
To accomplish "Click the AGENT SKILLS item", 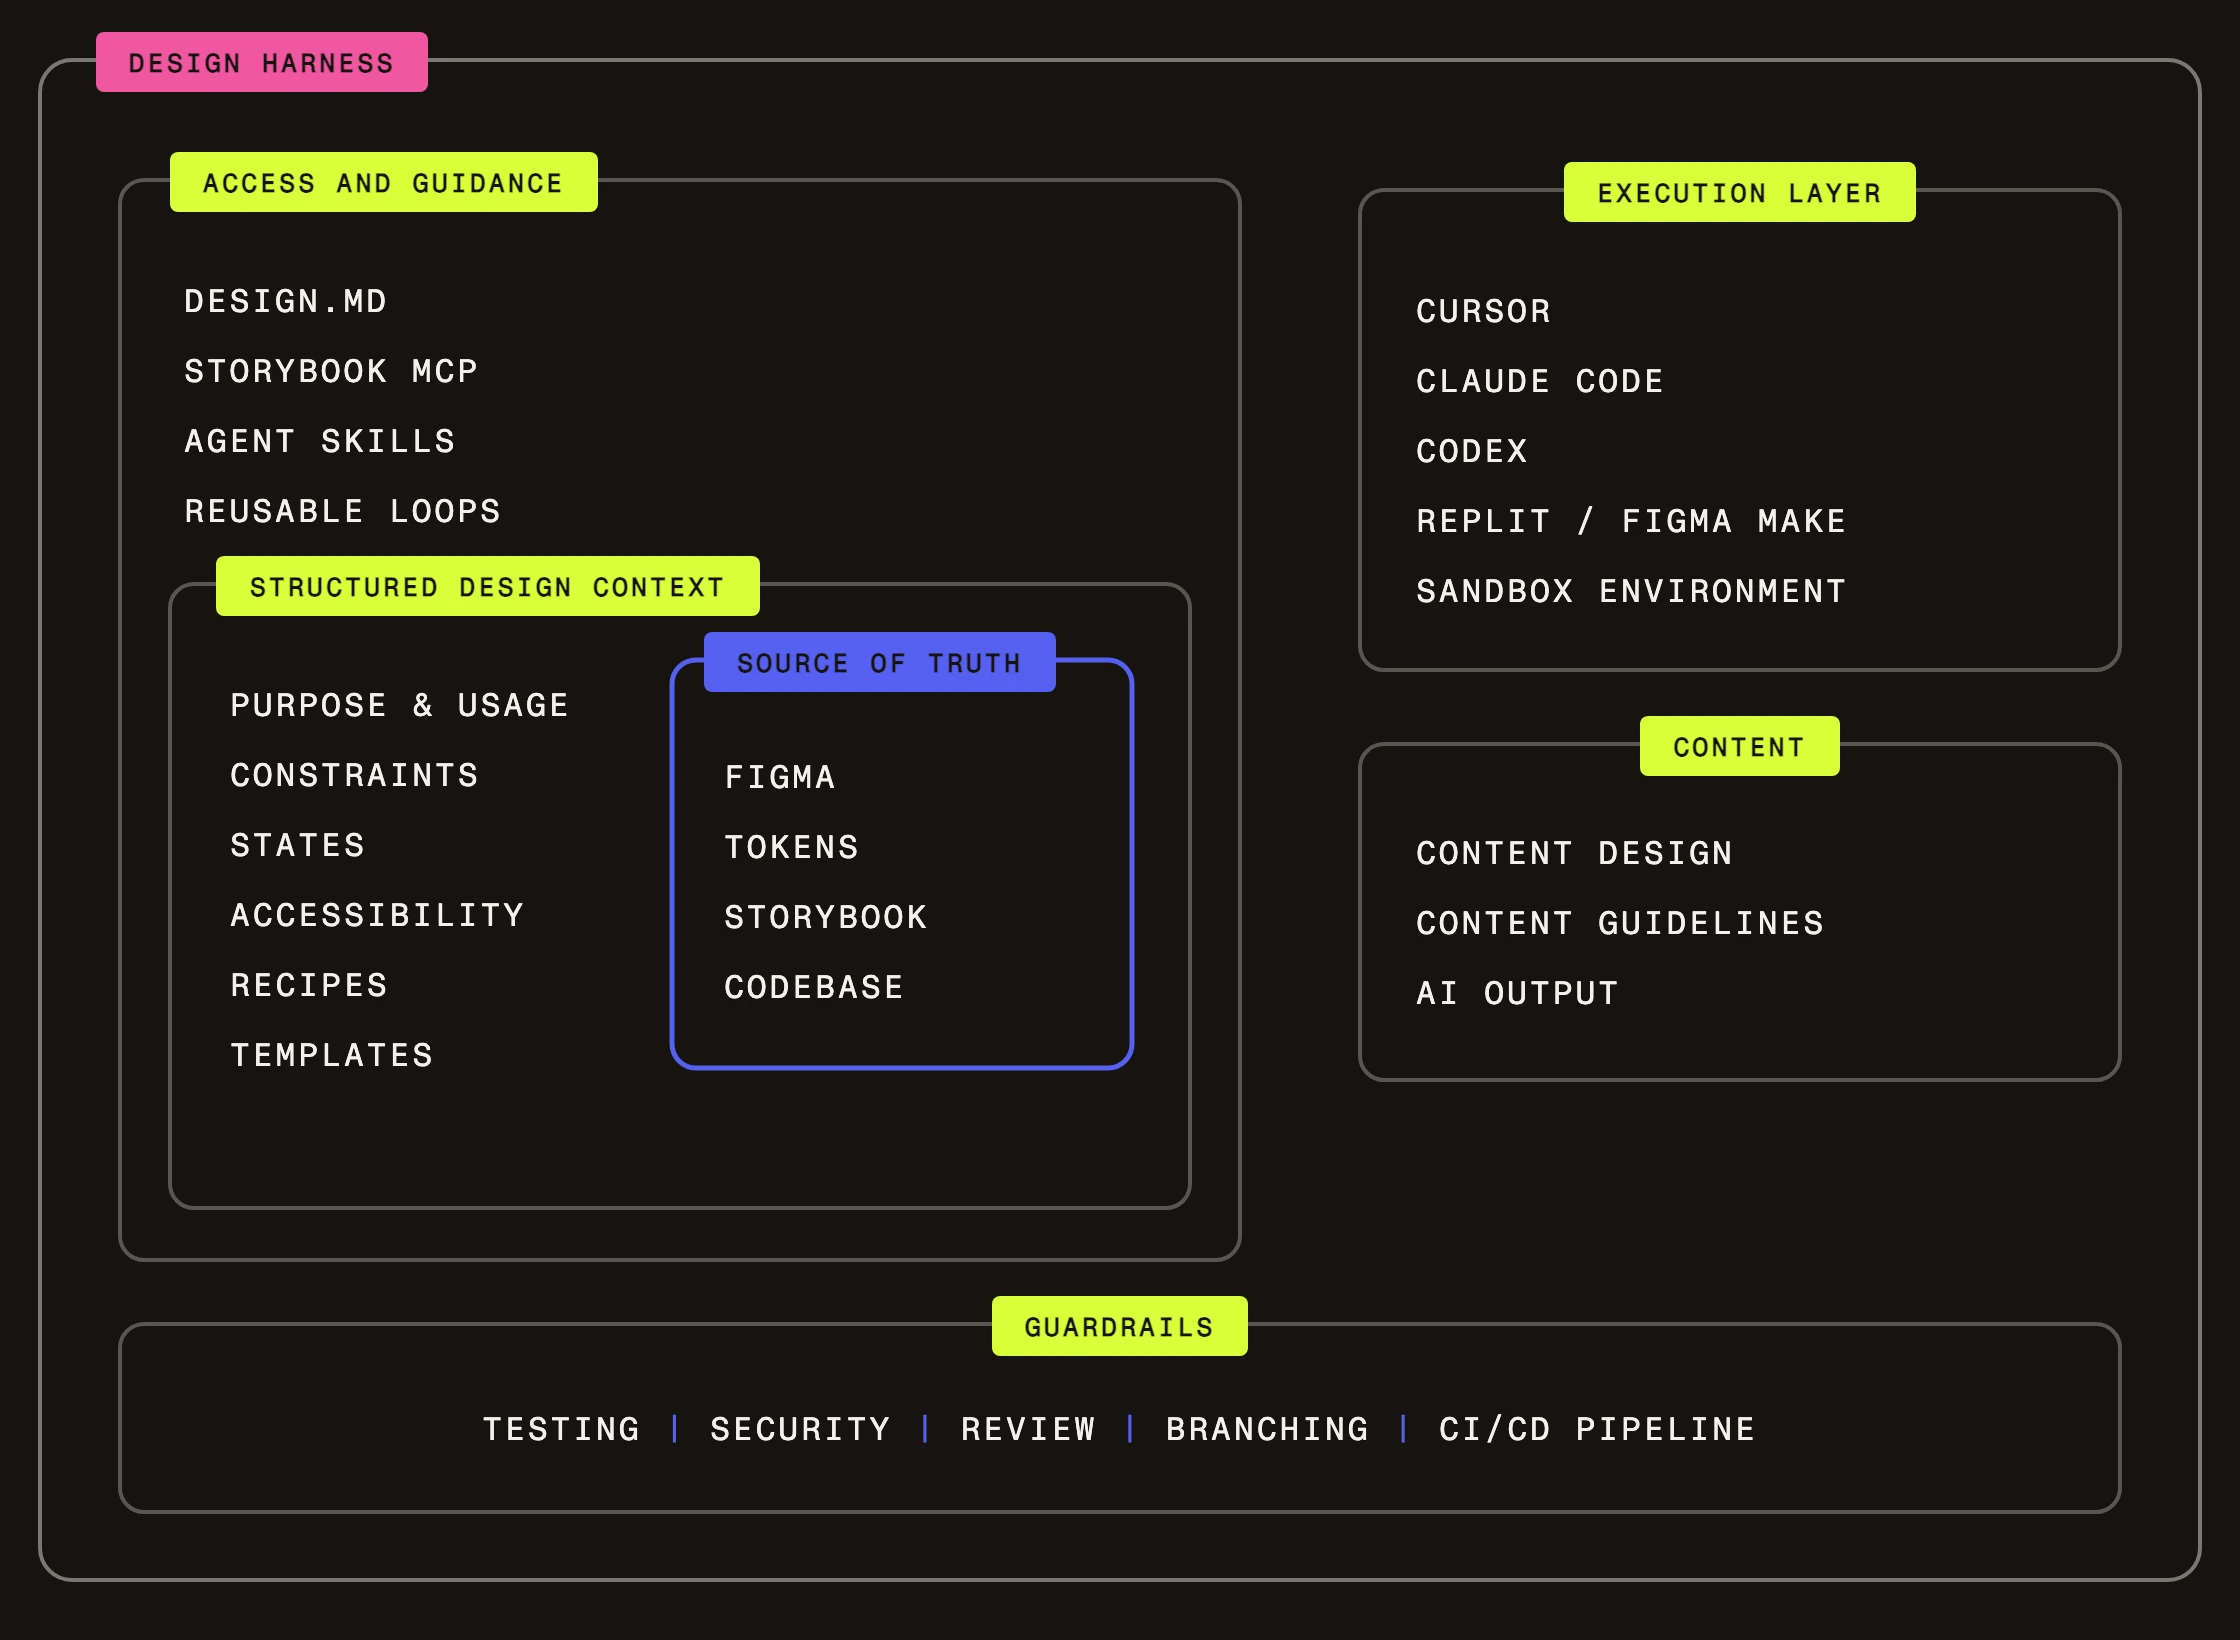I will tap(320, 441).
